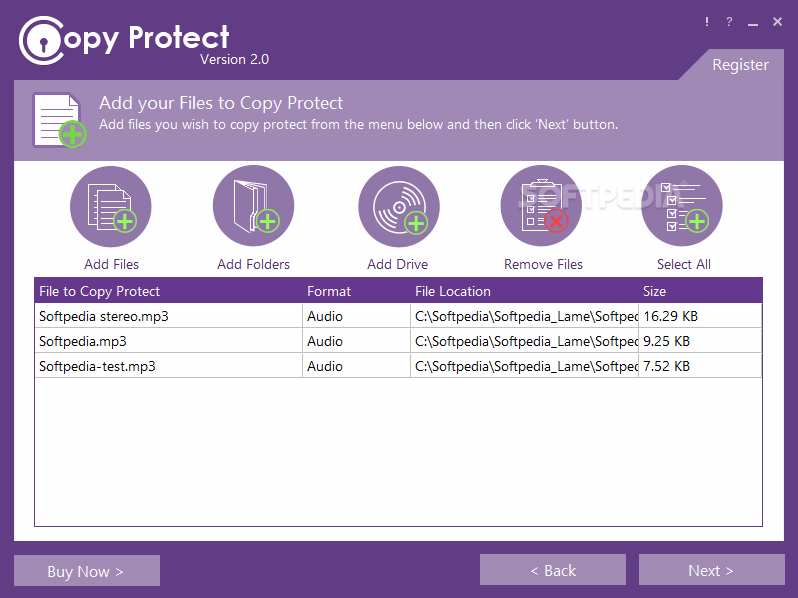The width and height of the screenshot is (798, 598).
Task: Click the Buy Now button
Action: (x=87, y=571)
